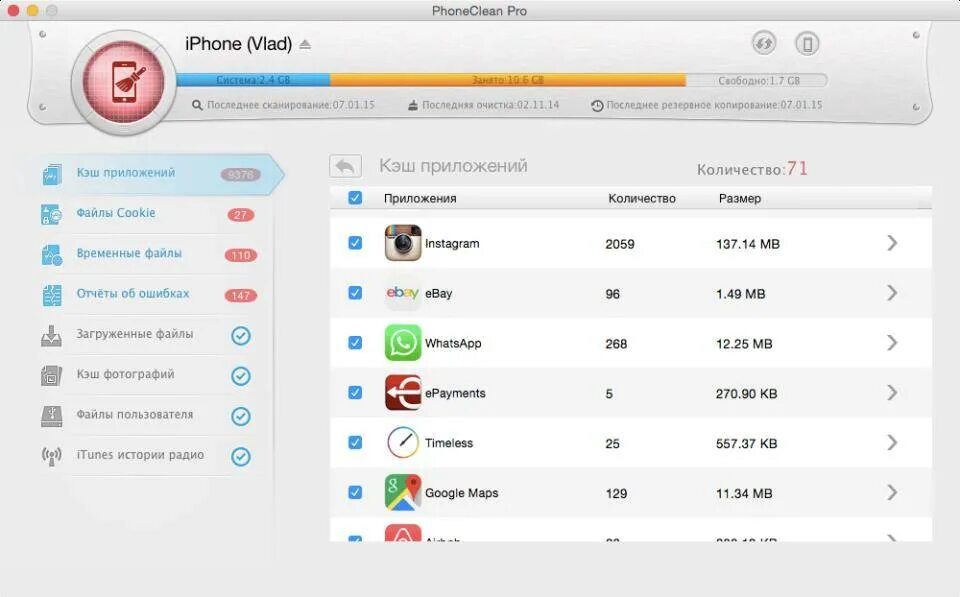
Task: Click the orange used-storage bar segment
Action: 508,80
